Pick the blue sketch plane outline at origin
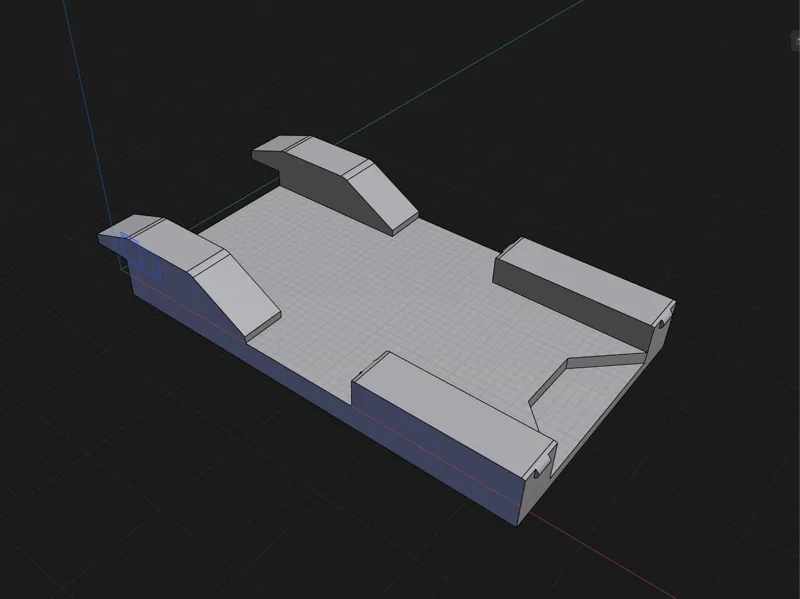Screen dimensions: 800x599 click(141, 256)
